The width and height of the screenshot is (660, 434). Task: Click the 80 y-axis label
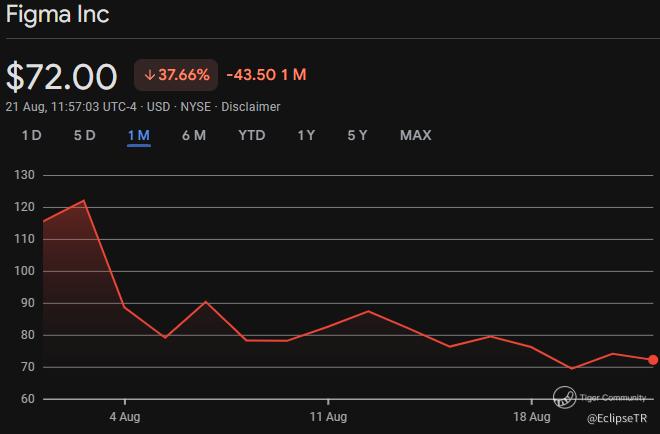tap(27, 335)
